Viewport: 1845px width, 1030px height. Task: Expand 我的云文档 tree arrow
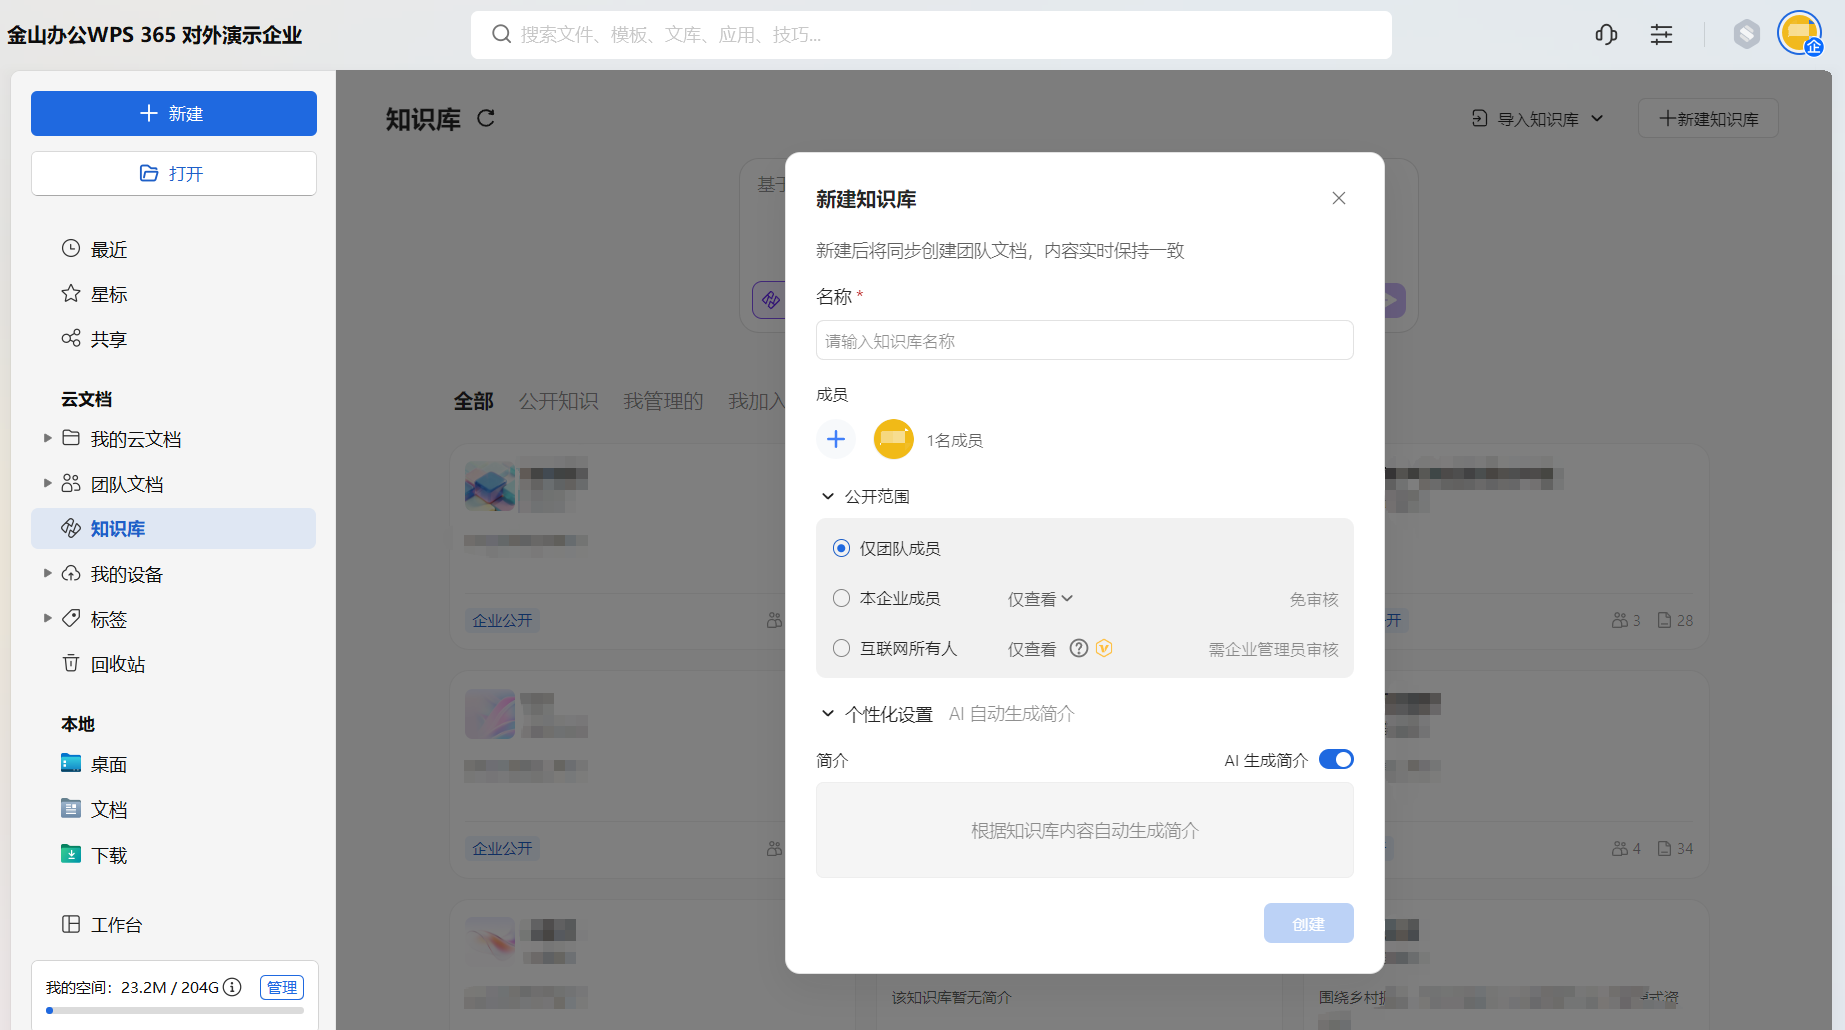47,438
